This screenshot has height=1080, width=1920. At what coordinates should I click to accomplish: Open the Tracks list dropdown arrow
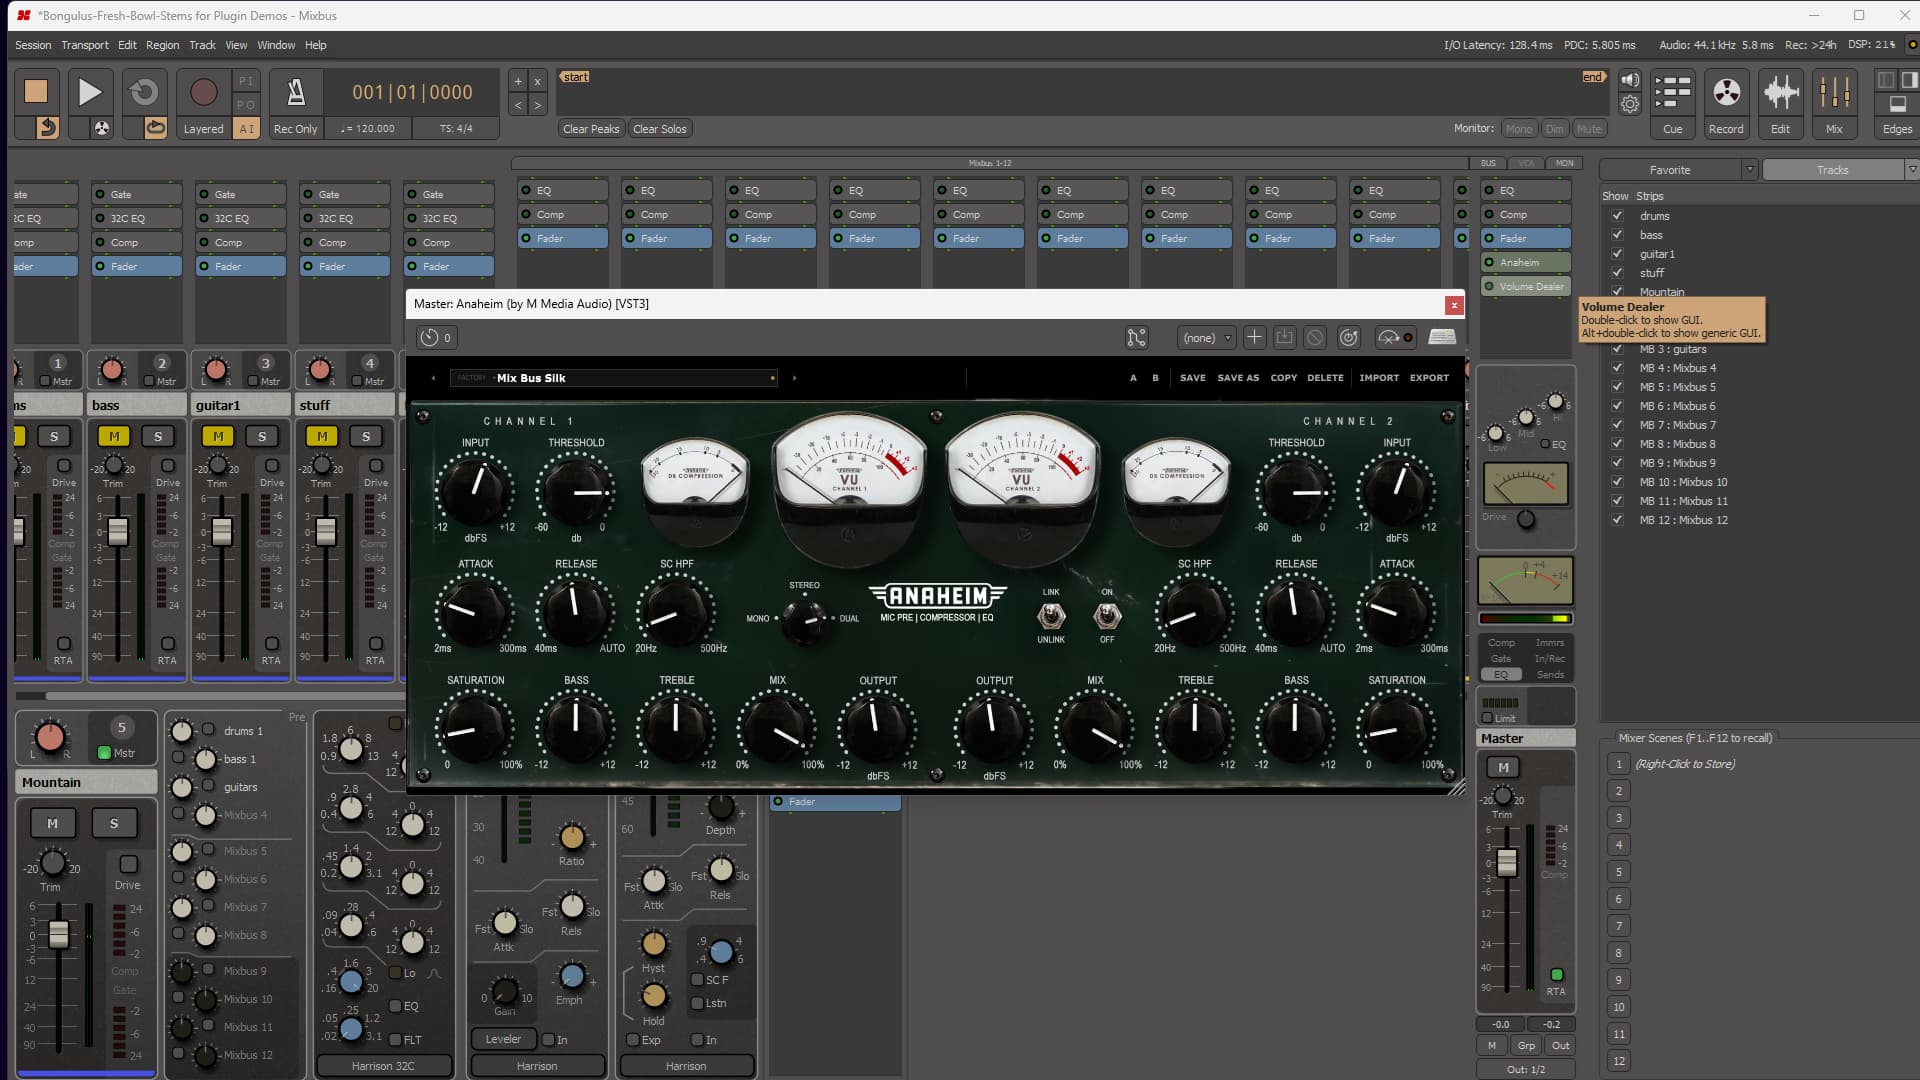point(1912,170)
